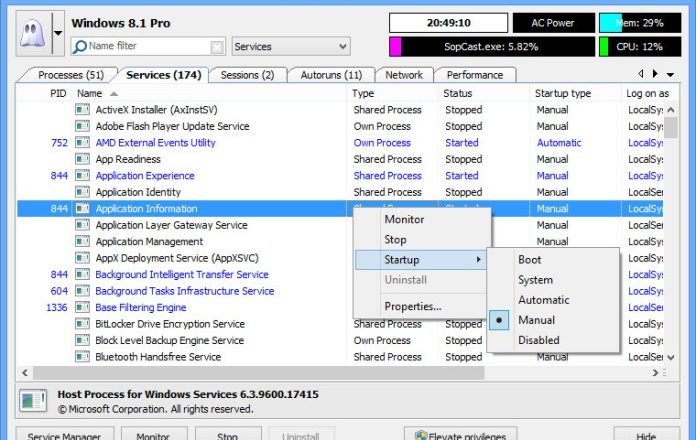Click BitLocker Drive Encryption Service icon
The image size is (696, 440).
click(82, 324)
